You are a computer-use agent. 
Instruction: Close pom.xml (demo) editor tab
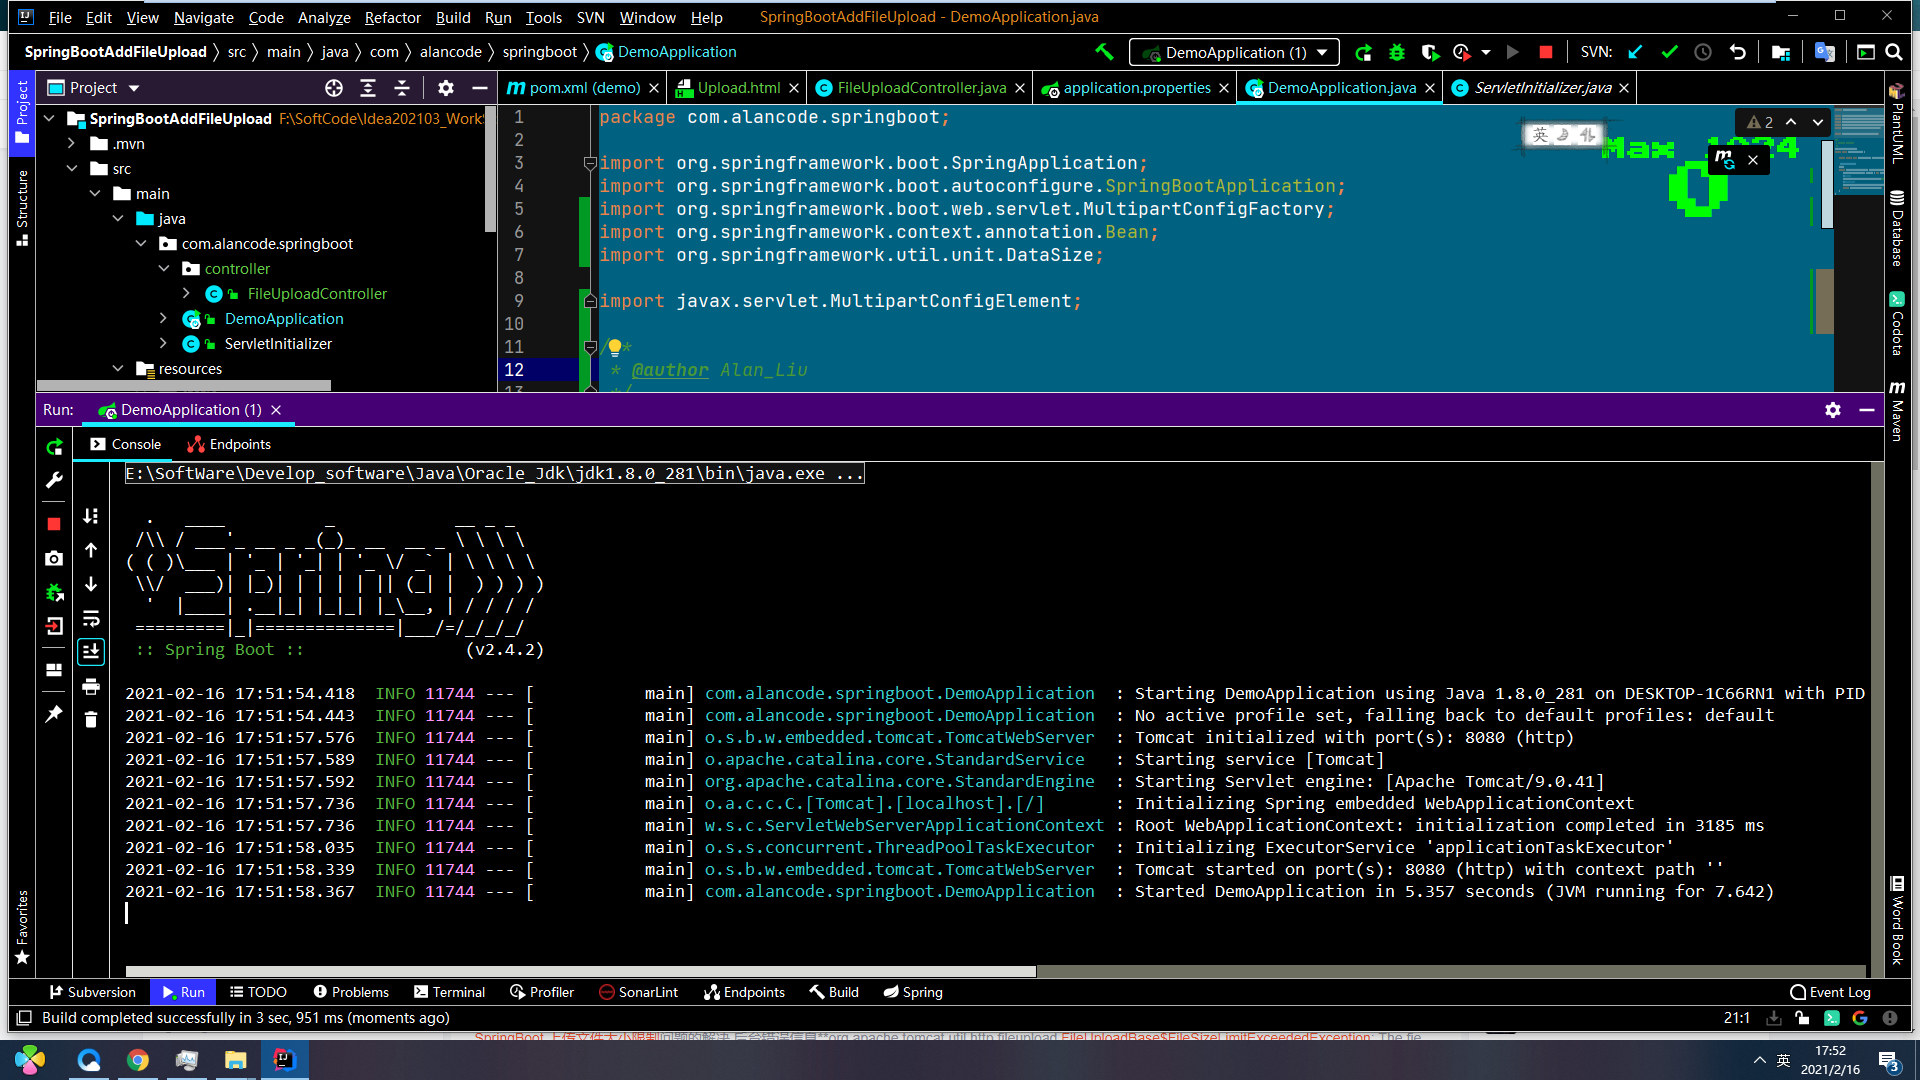click(654, 88)
